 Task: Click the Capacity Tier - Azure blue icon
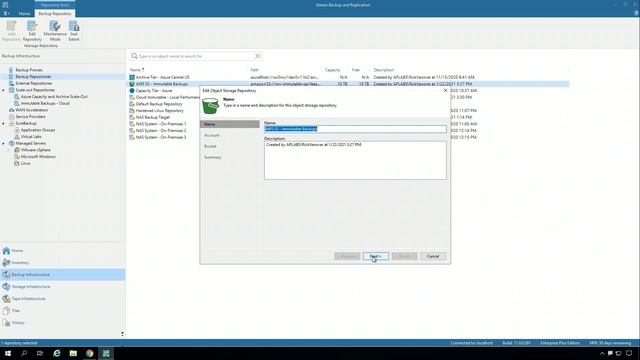click(x=132, y=91)
